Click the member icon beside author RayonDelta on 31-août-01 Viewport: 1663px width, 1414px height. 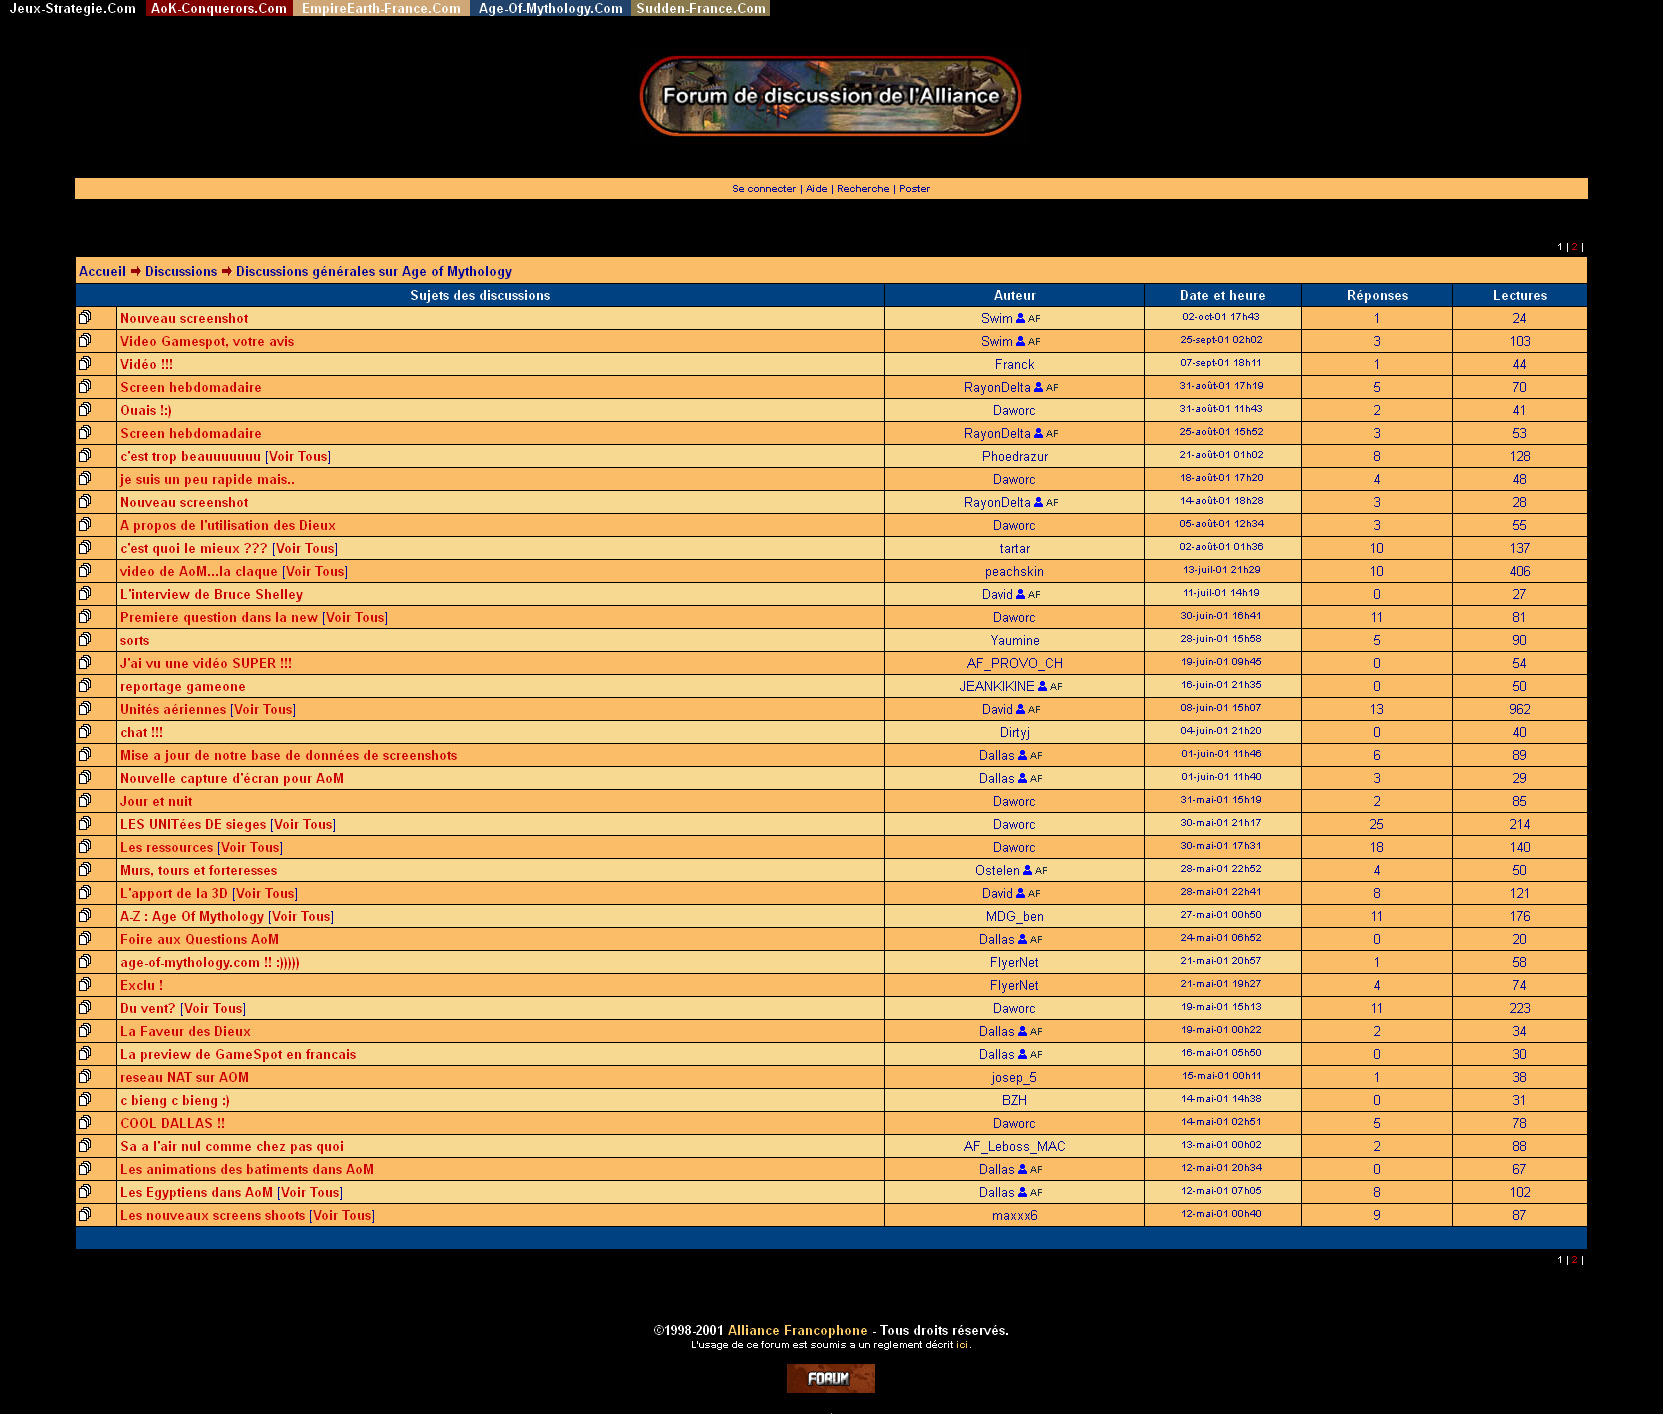pos(1038,387)
